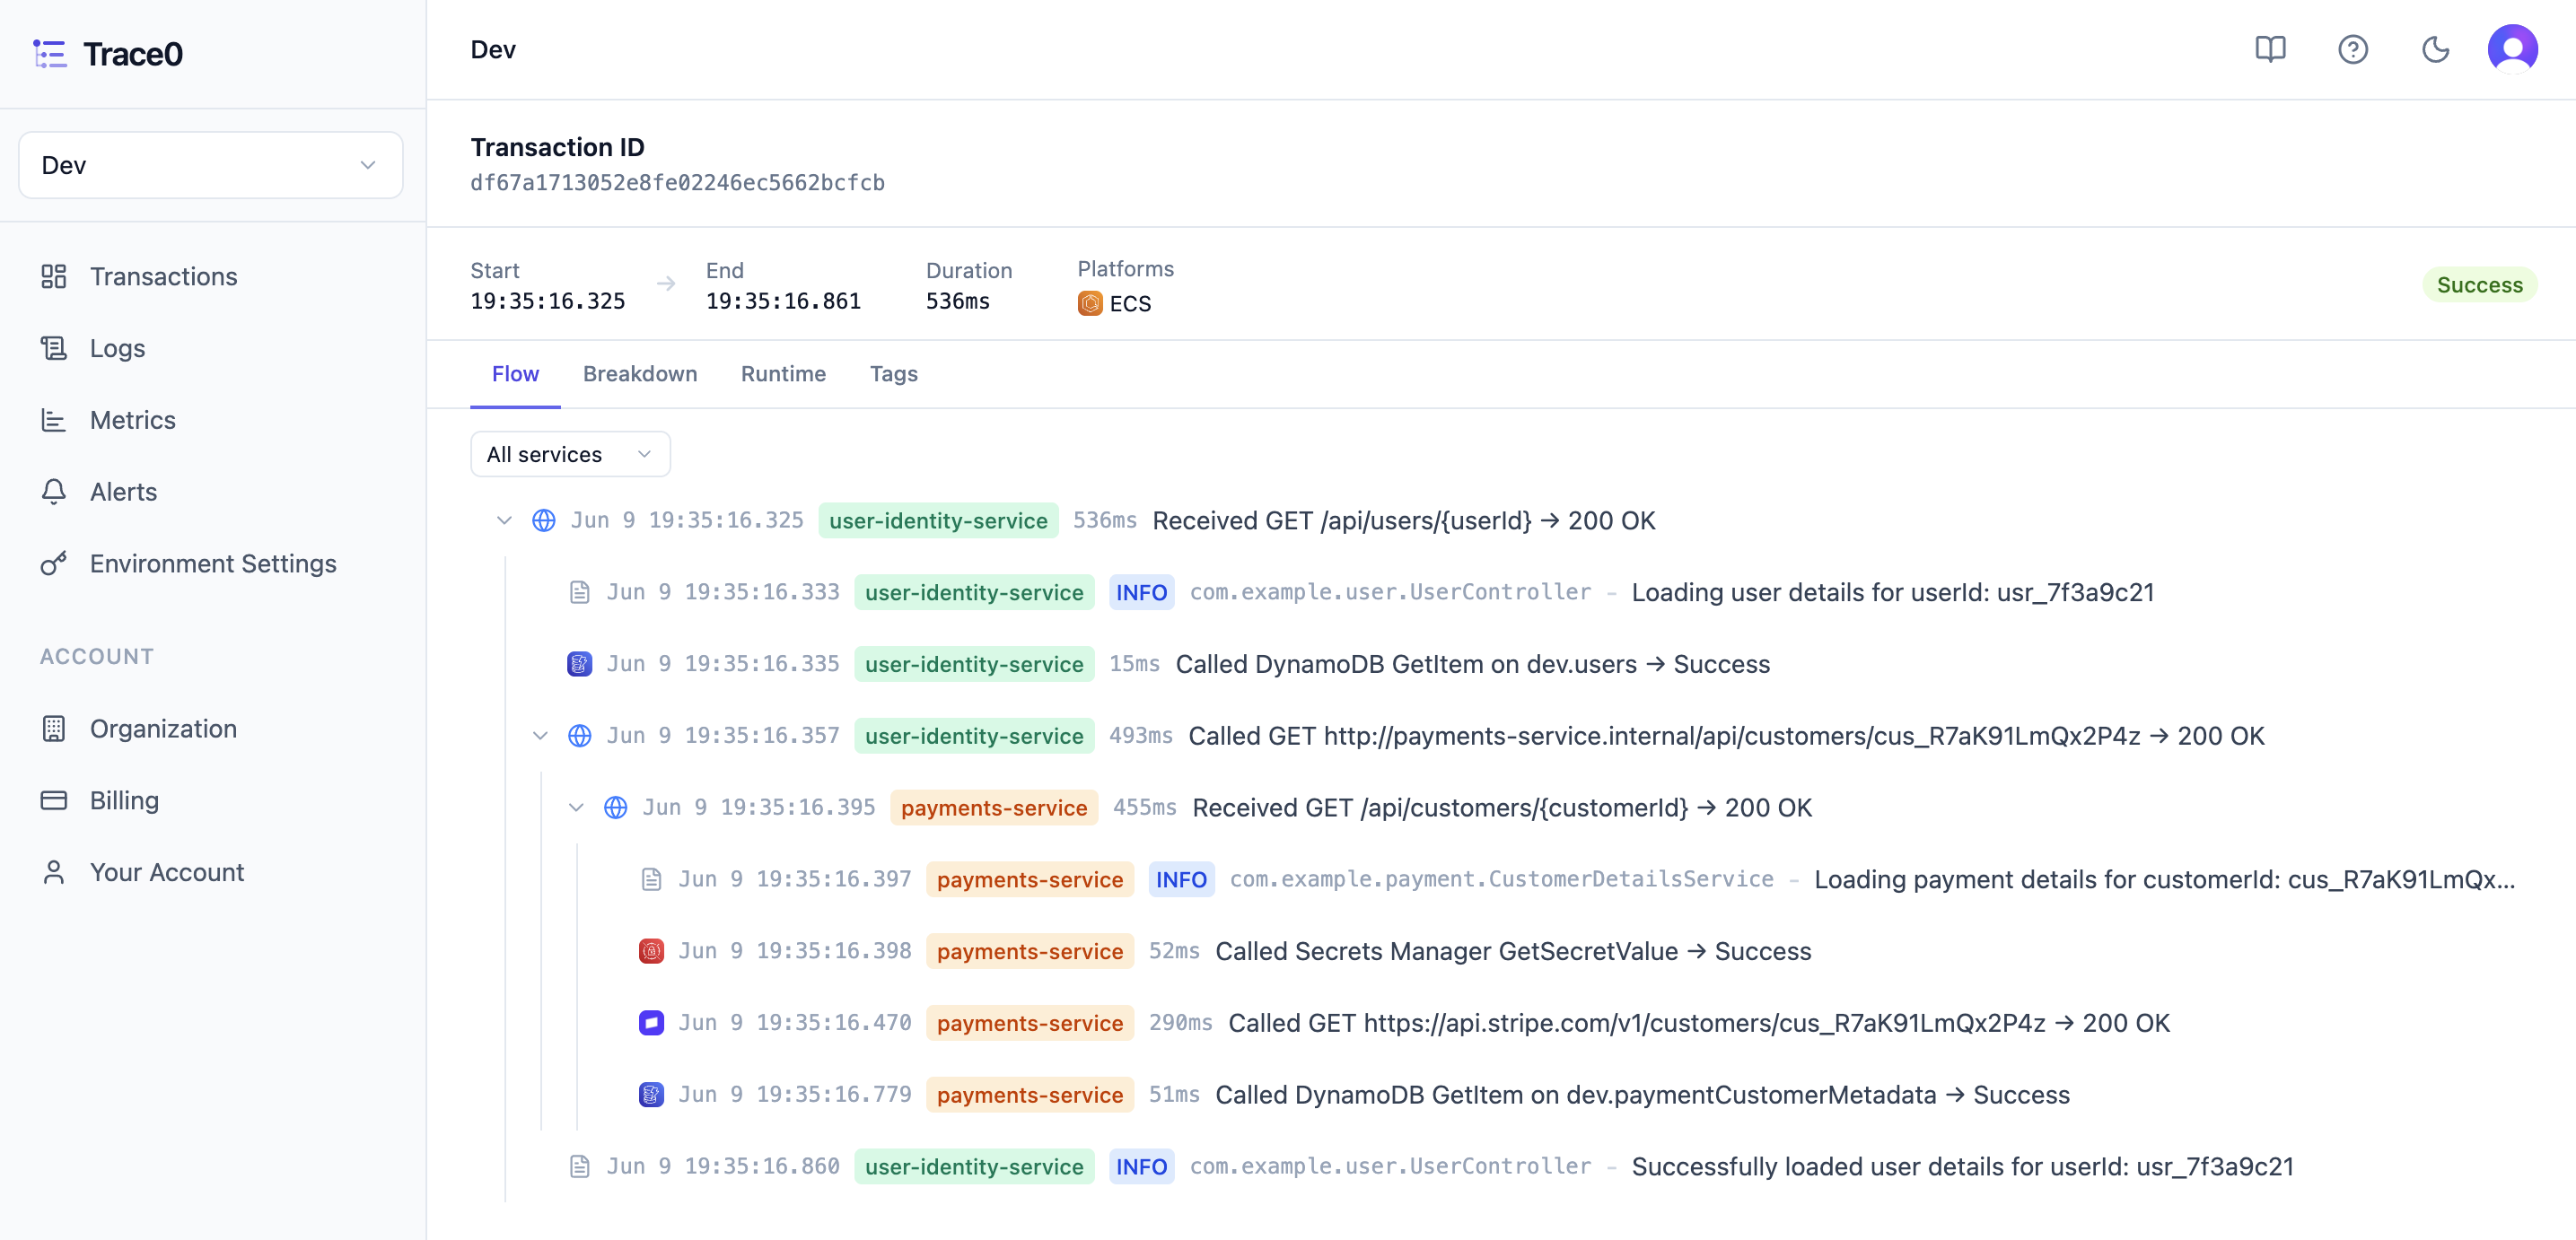Viewport: 2576px width, 1240px height.
Task: Click the Organization building icon
Action: click(54, 729)
